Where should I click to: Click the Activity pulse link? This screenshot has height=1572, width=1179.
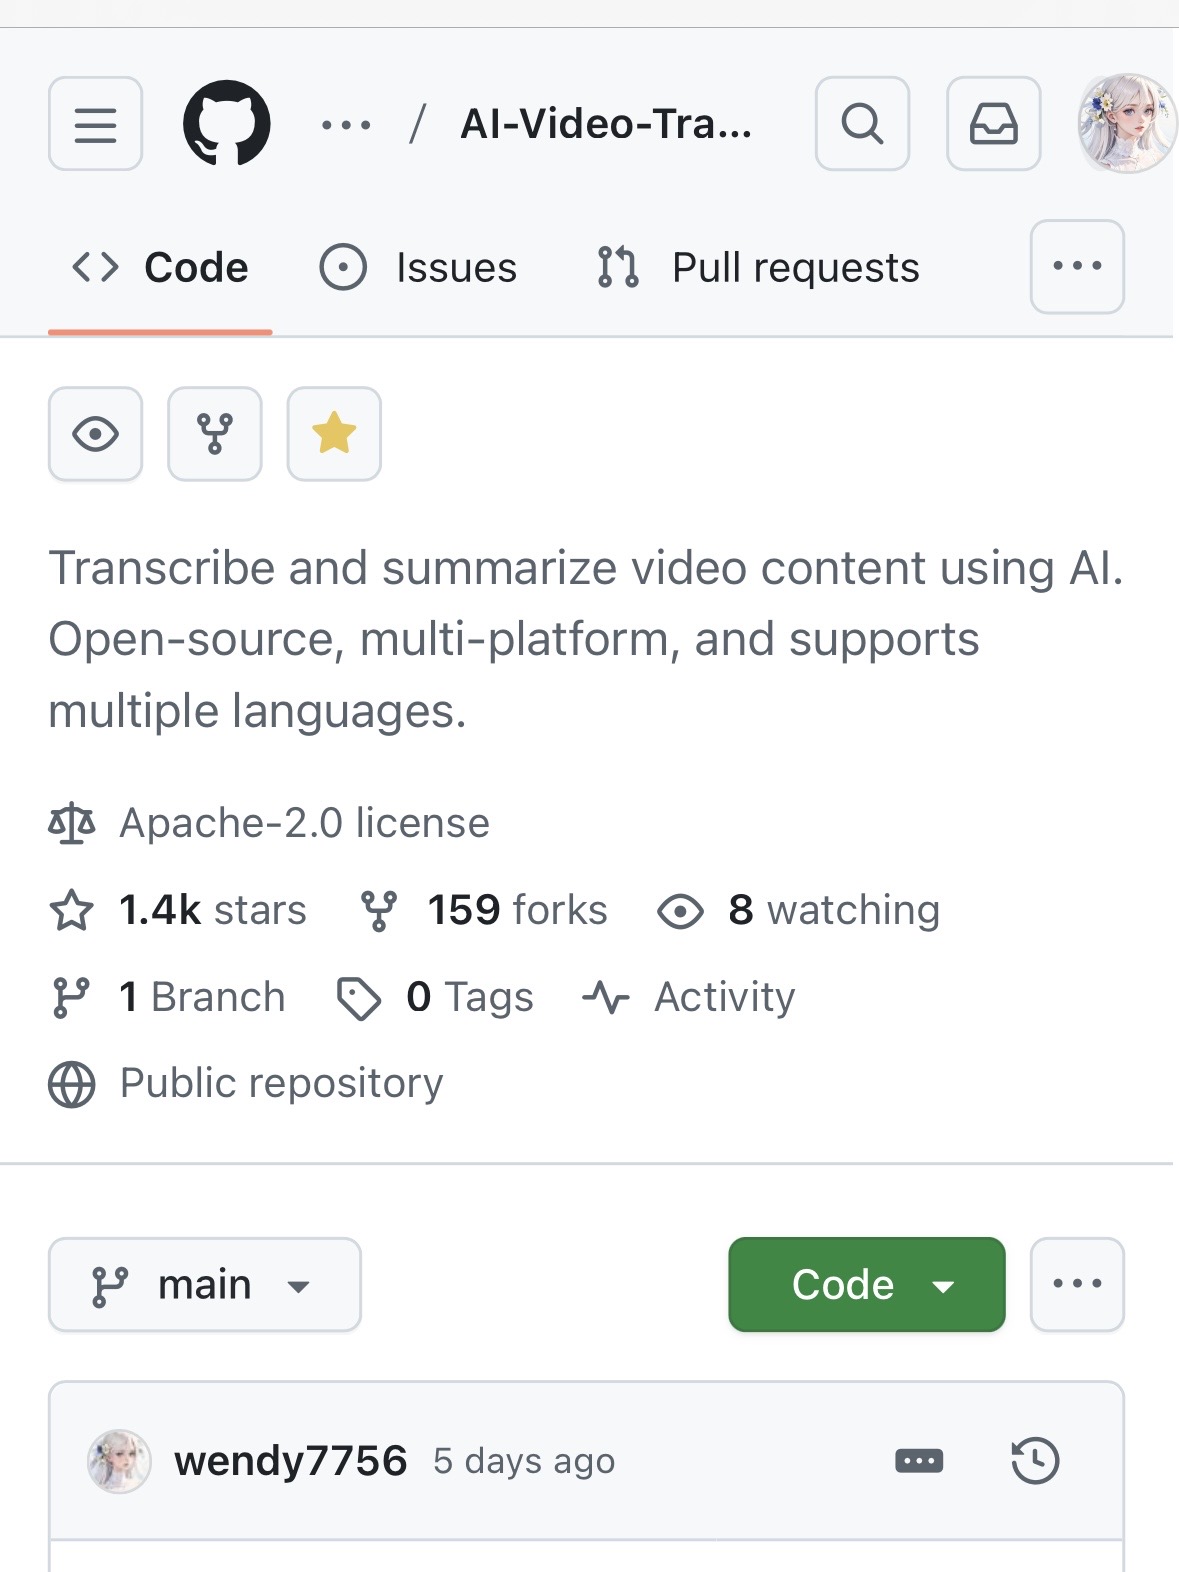click(x=690, y=997)
